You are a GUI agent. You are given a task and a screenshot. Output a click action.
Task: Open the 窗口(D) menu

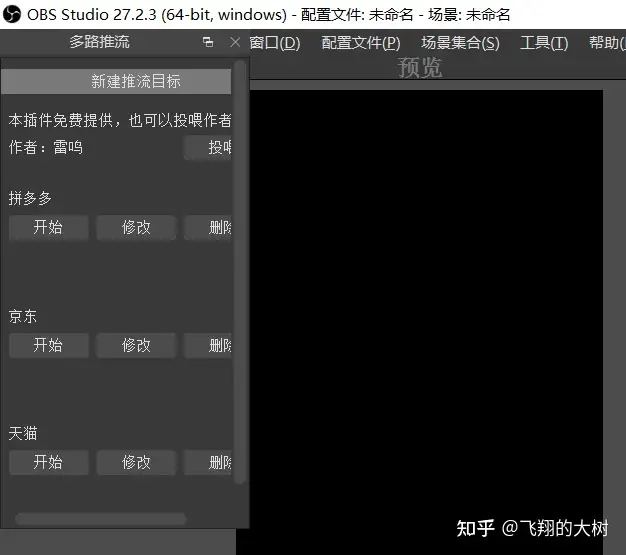[275, 42]
